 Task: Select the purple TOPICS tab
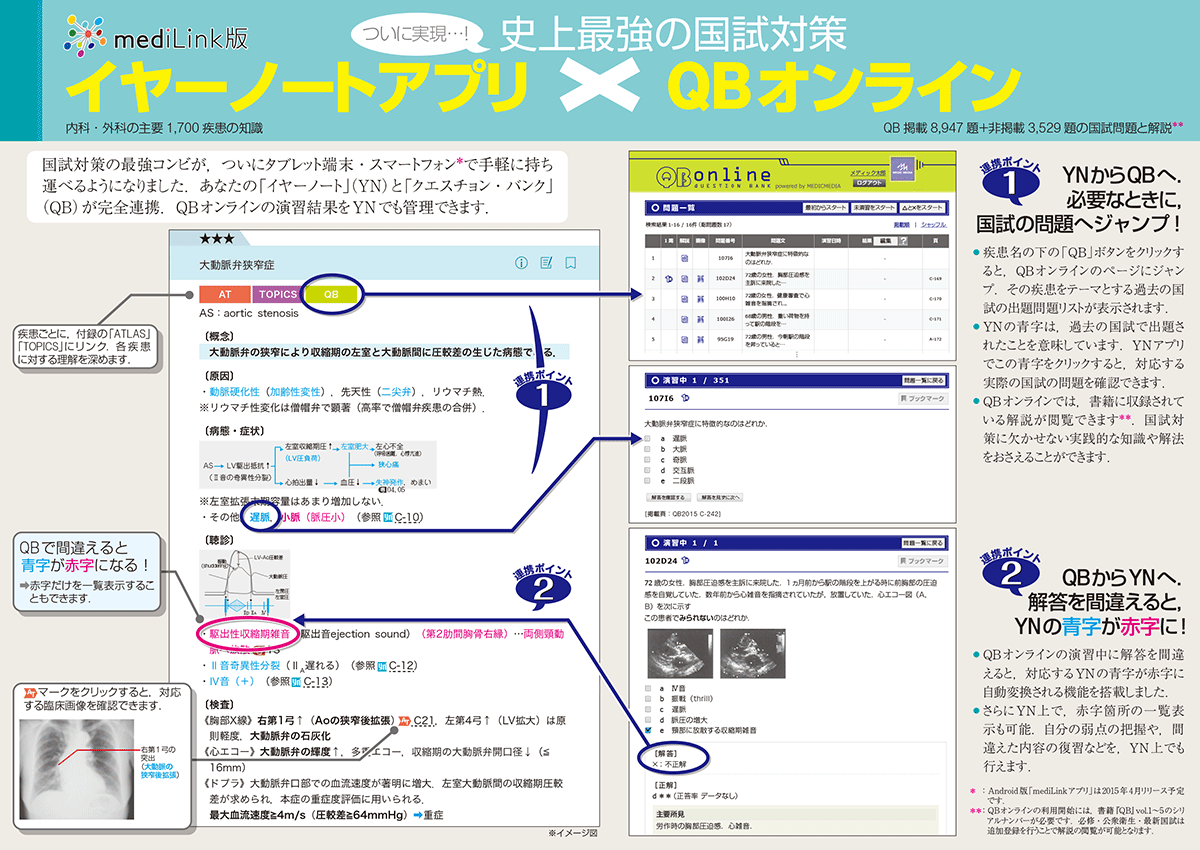pyautogui.click(x=279, y=295)
